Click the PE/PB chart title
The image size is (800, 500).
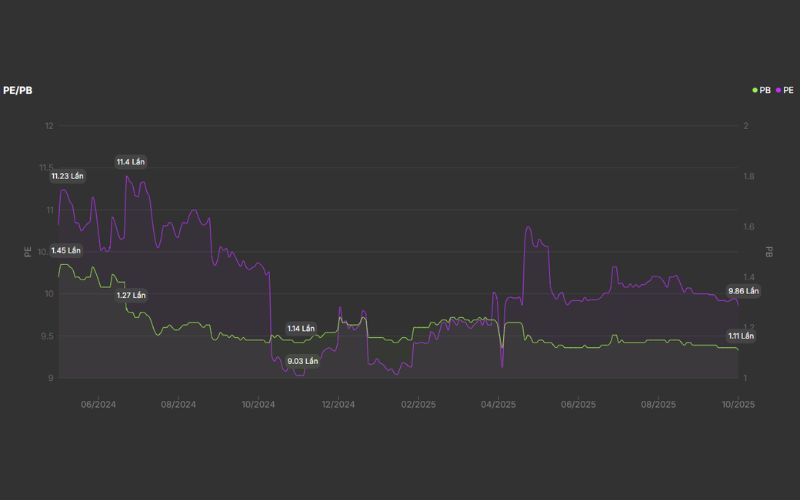click(18, 90)
